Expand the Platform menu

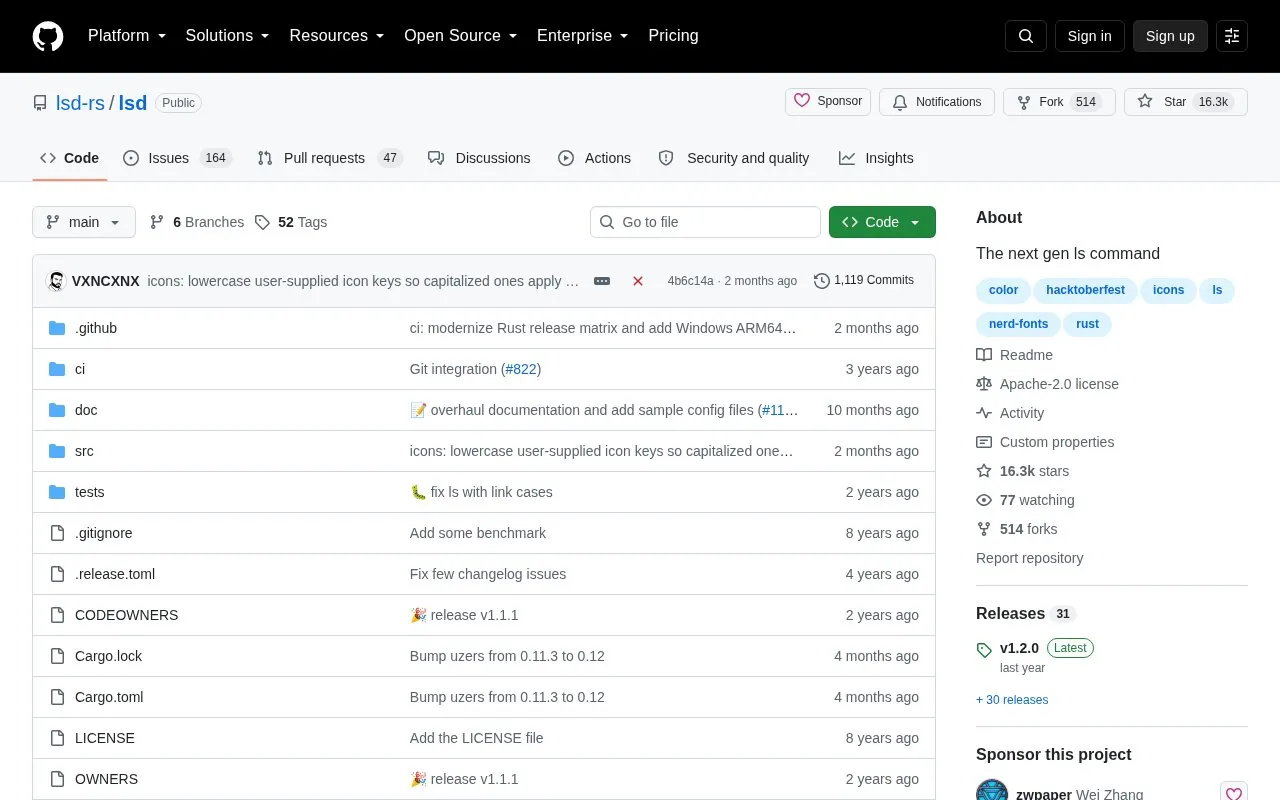click(127, 36)
